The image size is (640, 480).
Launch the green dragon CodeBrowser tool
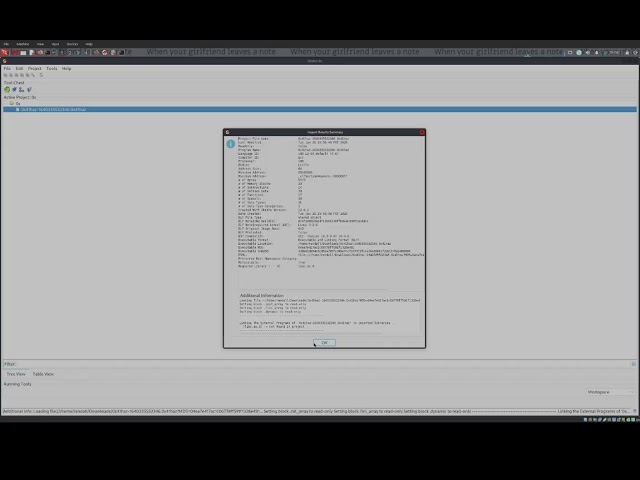(x=7, y=89)
